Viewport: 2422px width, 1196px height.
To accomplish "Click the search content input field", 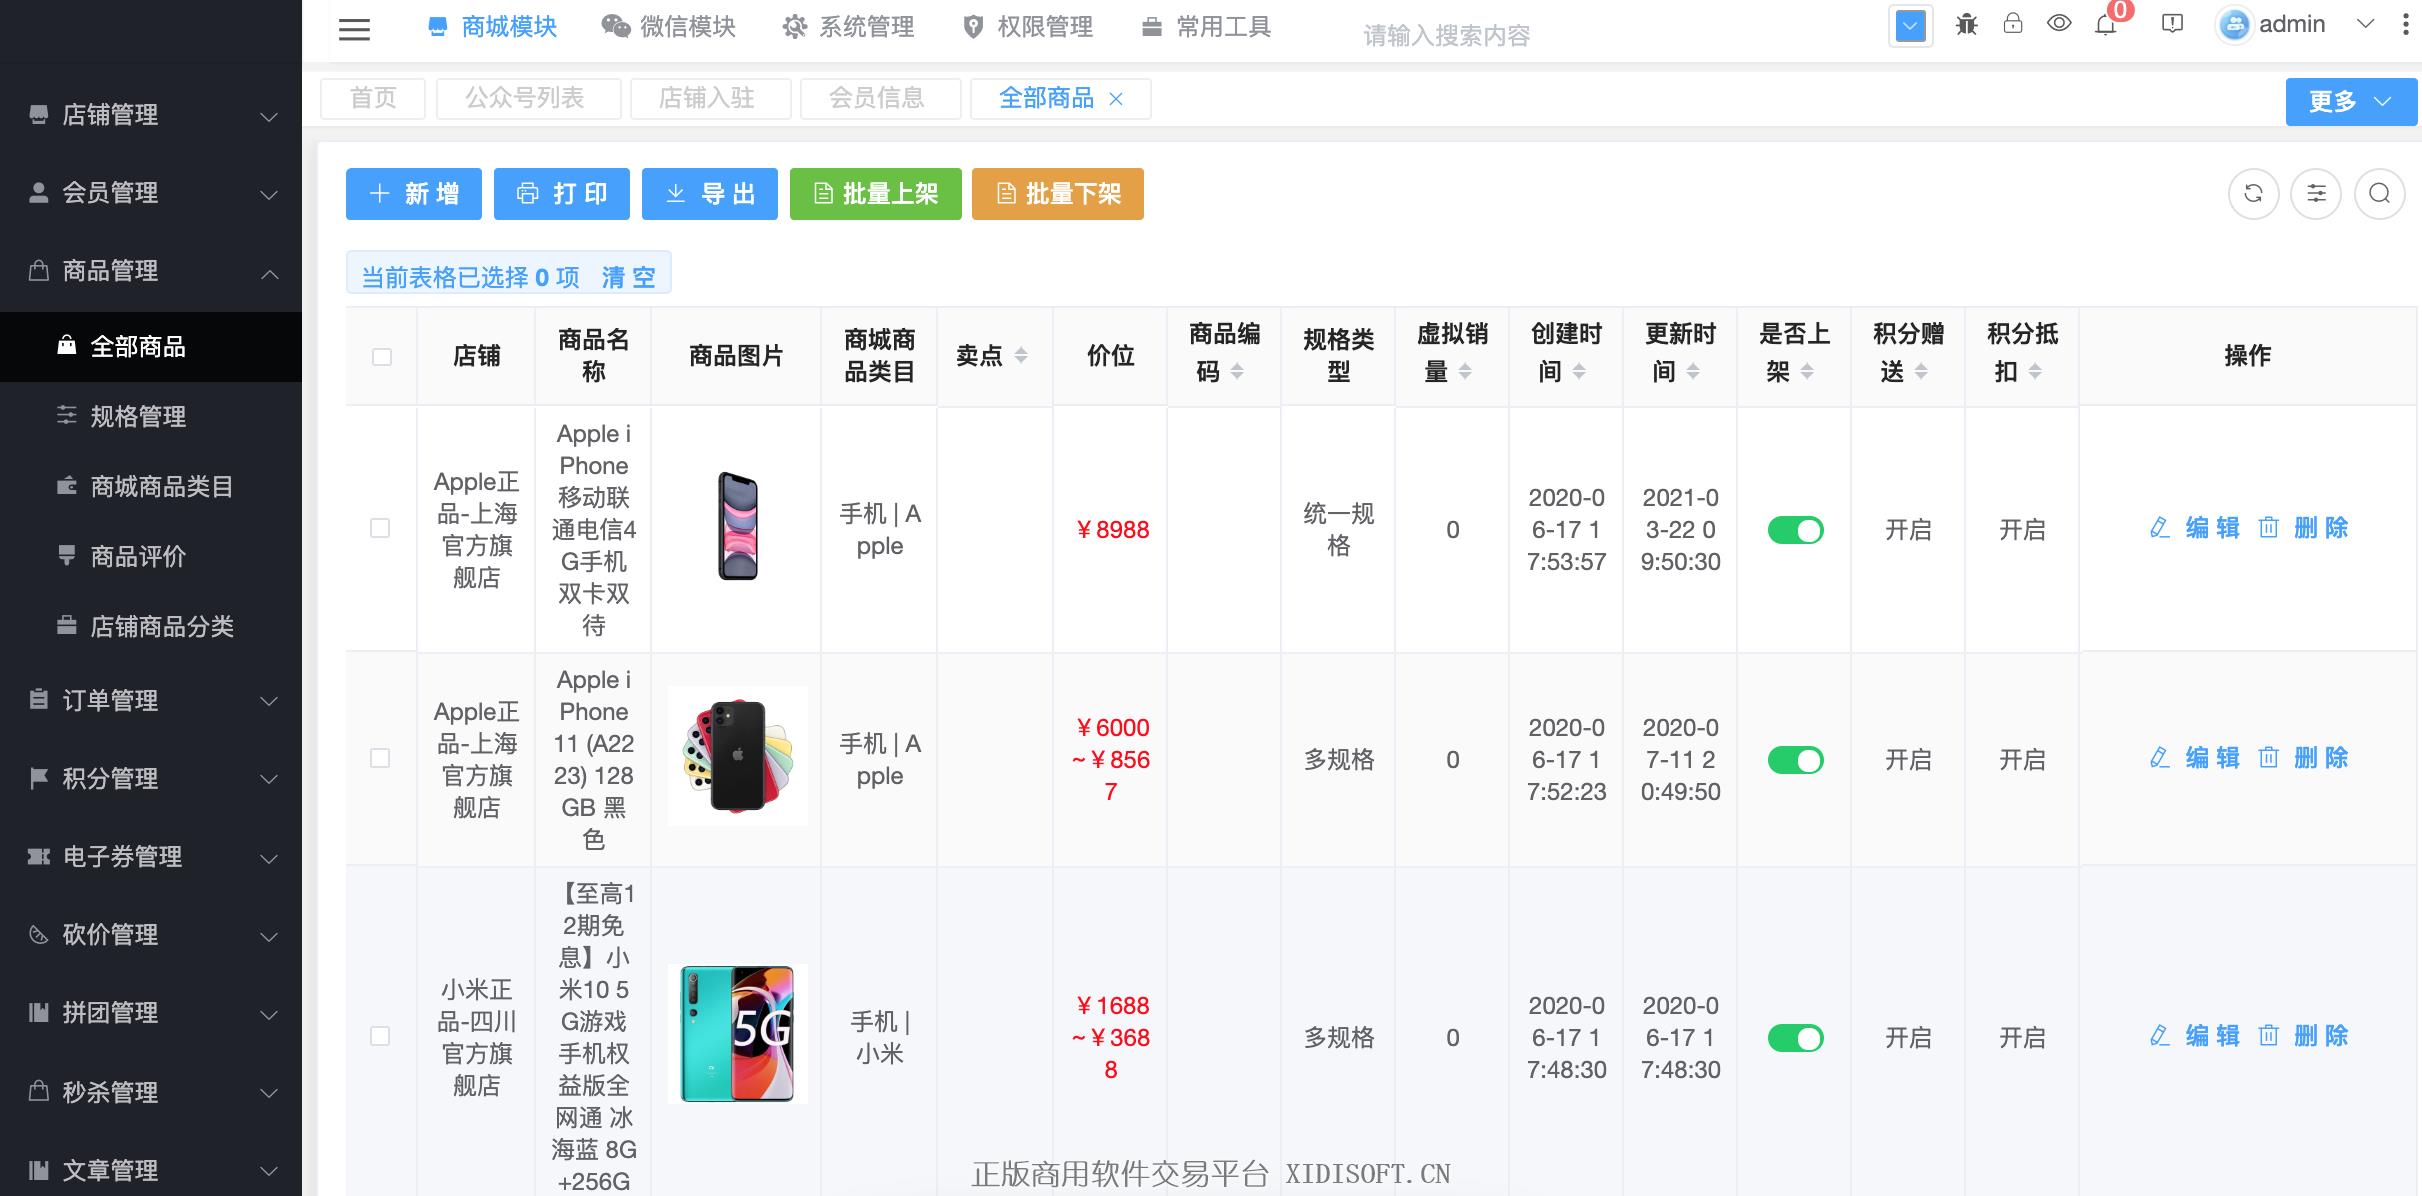I will [x=1446, y=36].
